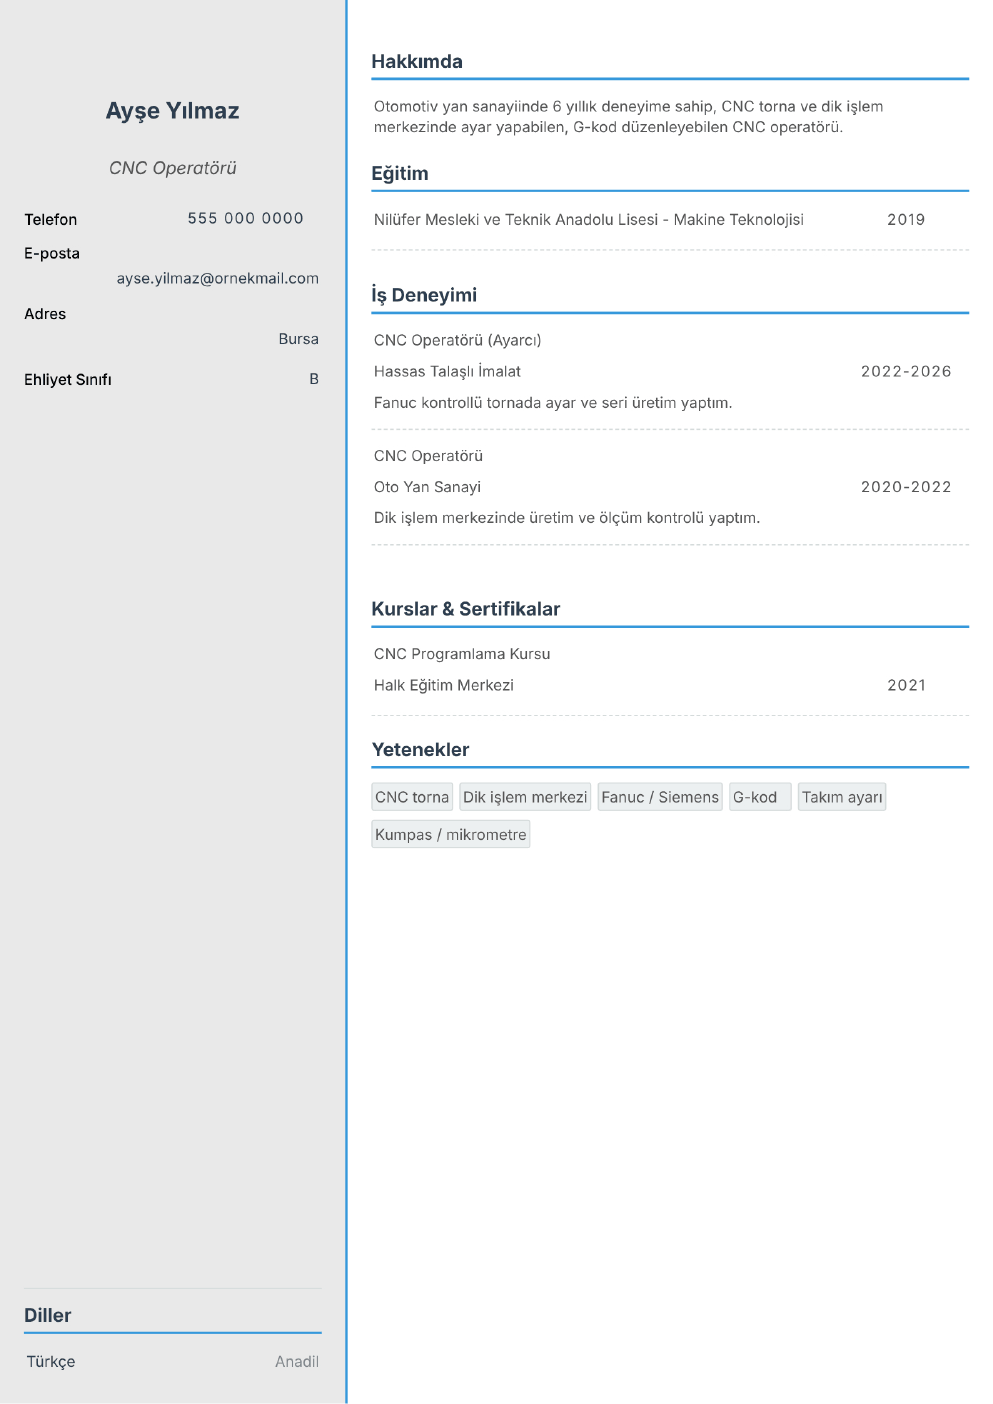
Task: Select the about paragraph starting "Otomotiv yan sanayiinde"
Action: pos(629,117)
